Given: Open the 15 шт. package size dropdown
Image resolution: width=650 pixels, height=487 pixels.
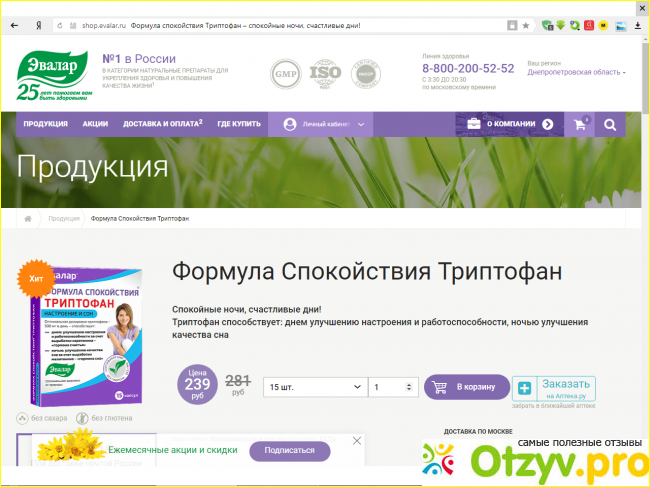Looking at the screenshot, I should [315, 387].
